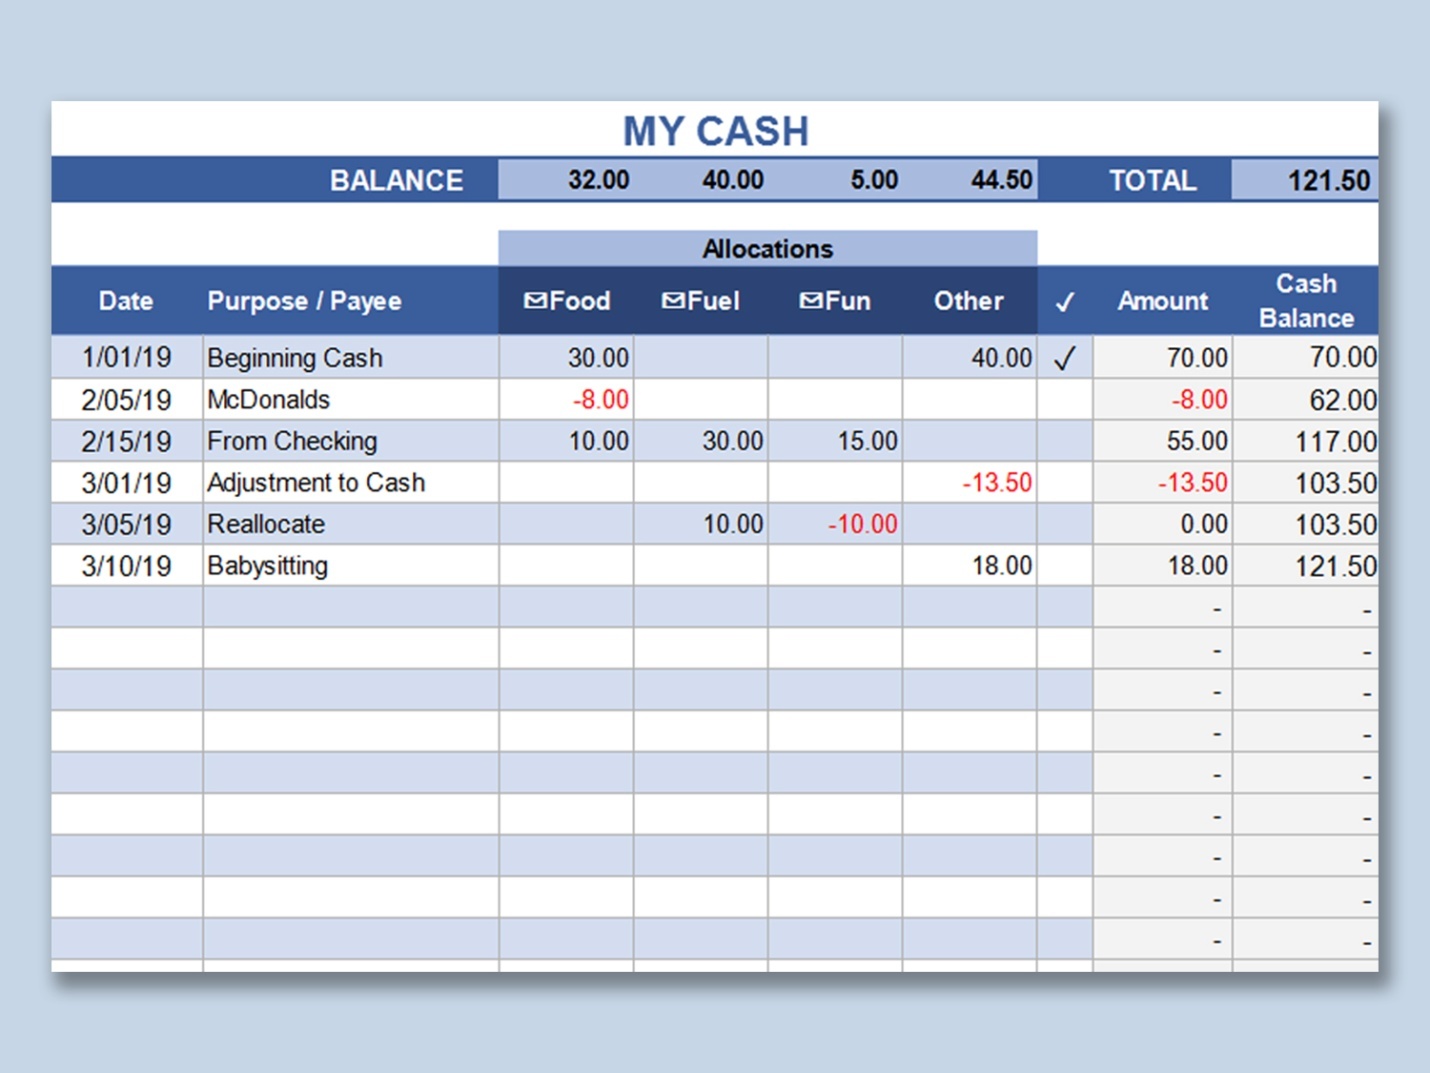
Task: Click the 3/05/19 date cell
Action: (x=127, y=525)
